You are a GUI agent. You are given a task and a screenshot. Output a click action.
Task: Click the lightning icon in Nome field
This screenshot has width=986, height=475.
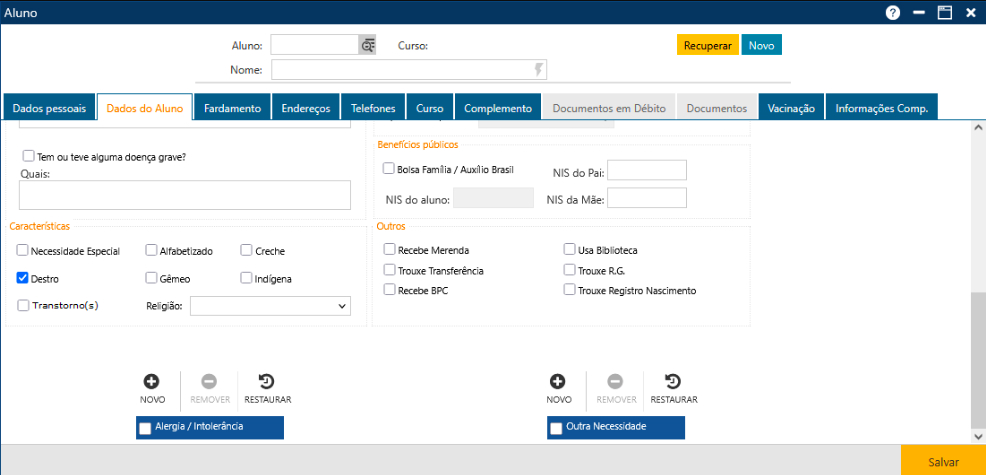pyautogui.click(x=539, y=70)
